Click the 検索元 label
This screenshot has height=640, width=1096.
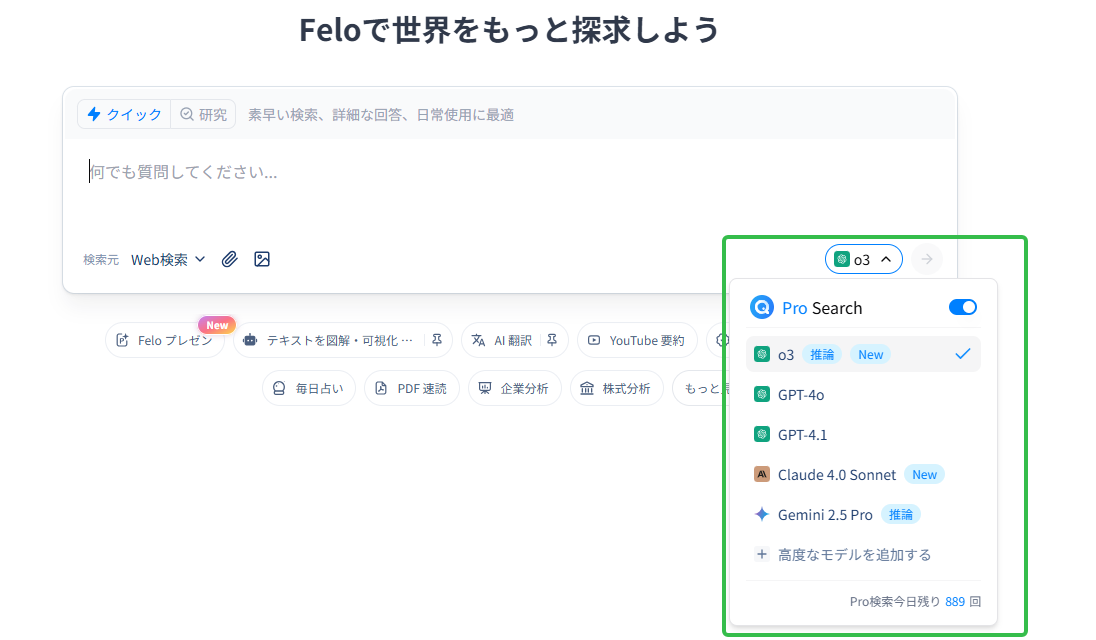[x=101, y=260]
